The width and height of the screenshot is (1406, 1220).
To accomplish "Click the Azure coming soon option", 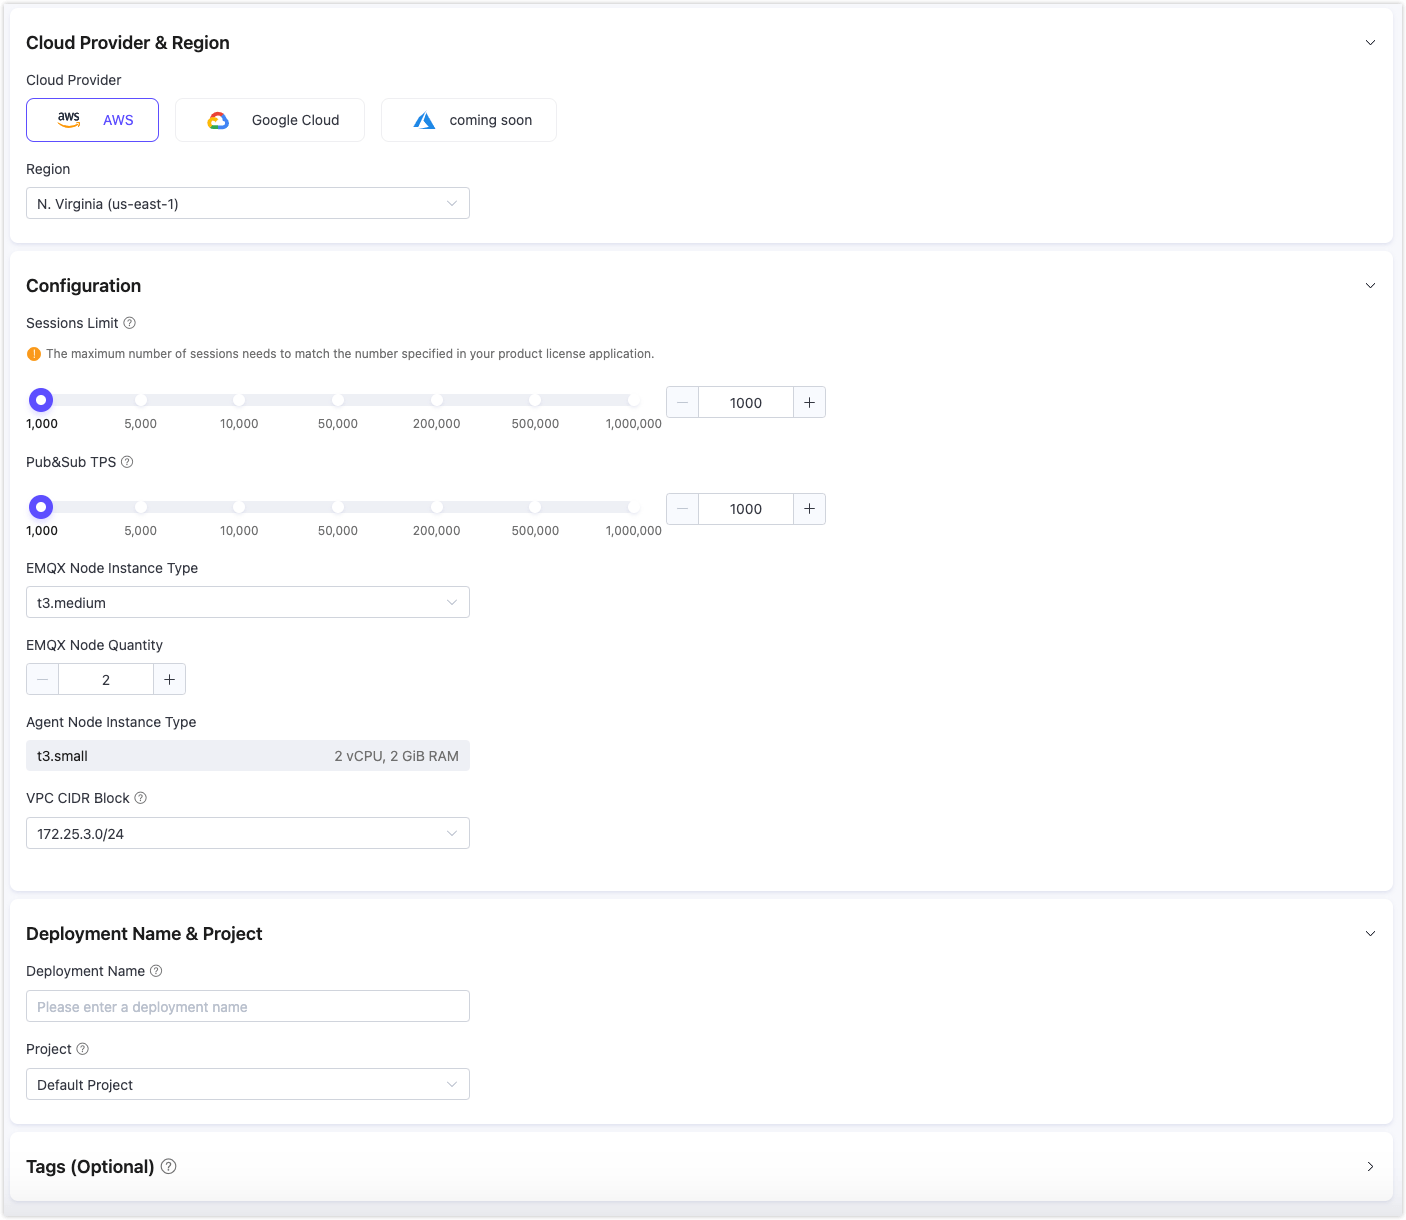I will point(468,120).
